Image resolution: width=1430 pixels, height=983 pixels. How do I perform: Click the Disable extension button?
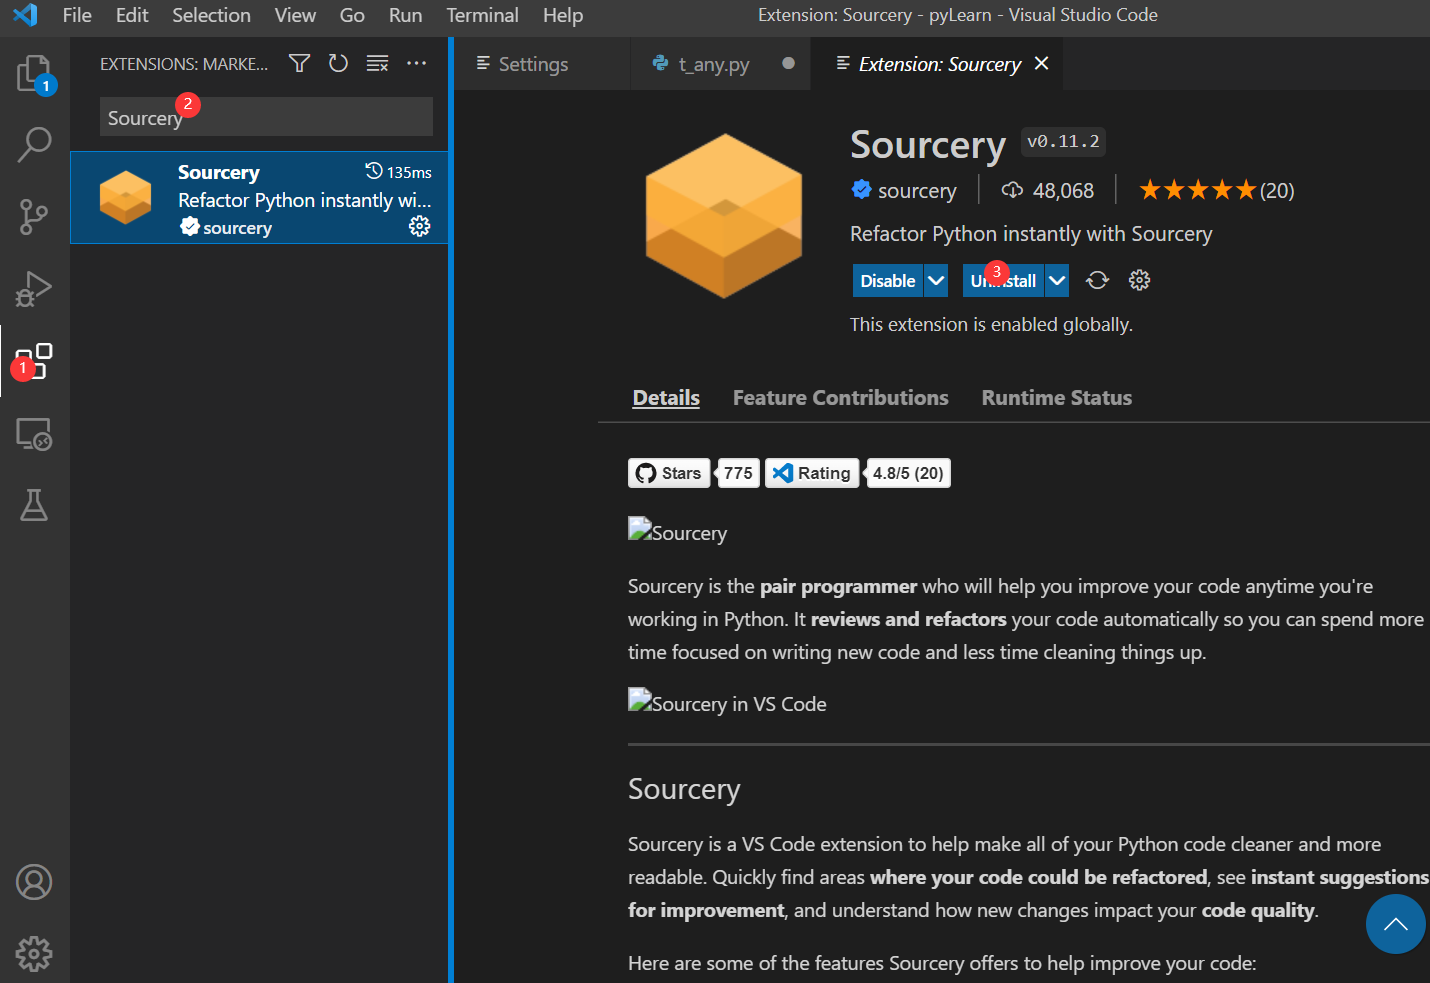pyautogui.click(x=888, y=281)
